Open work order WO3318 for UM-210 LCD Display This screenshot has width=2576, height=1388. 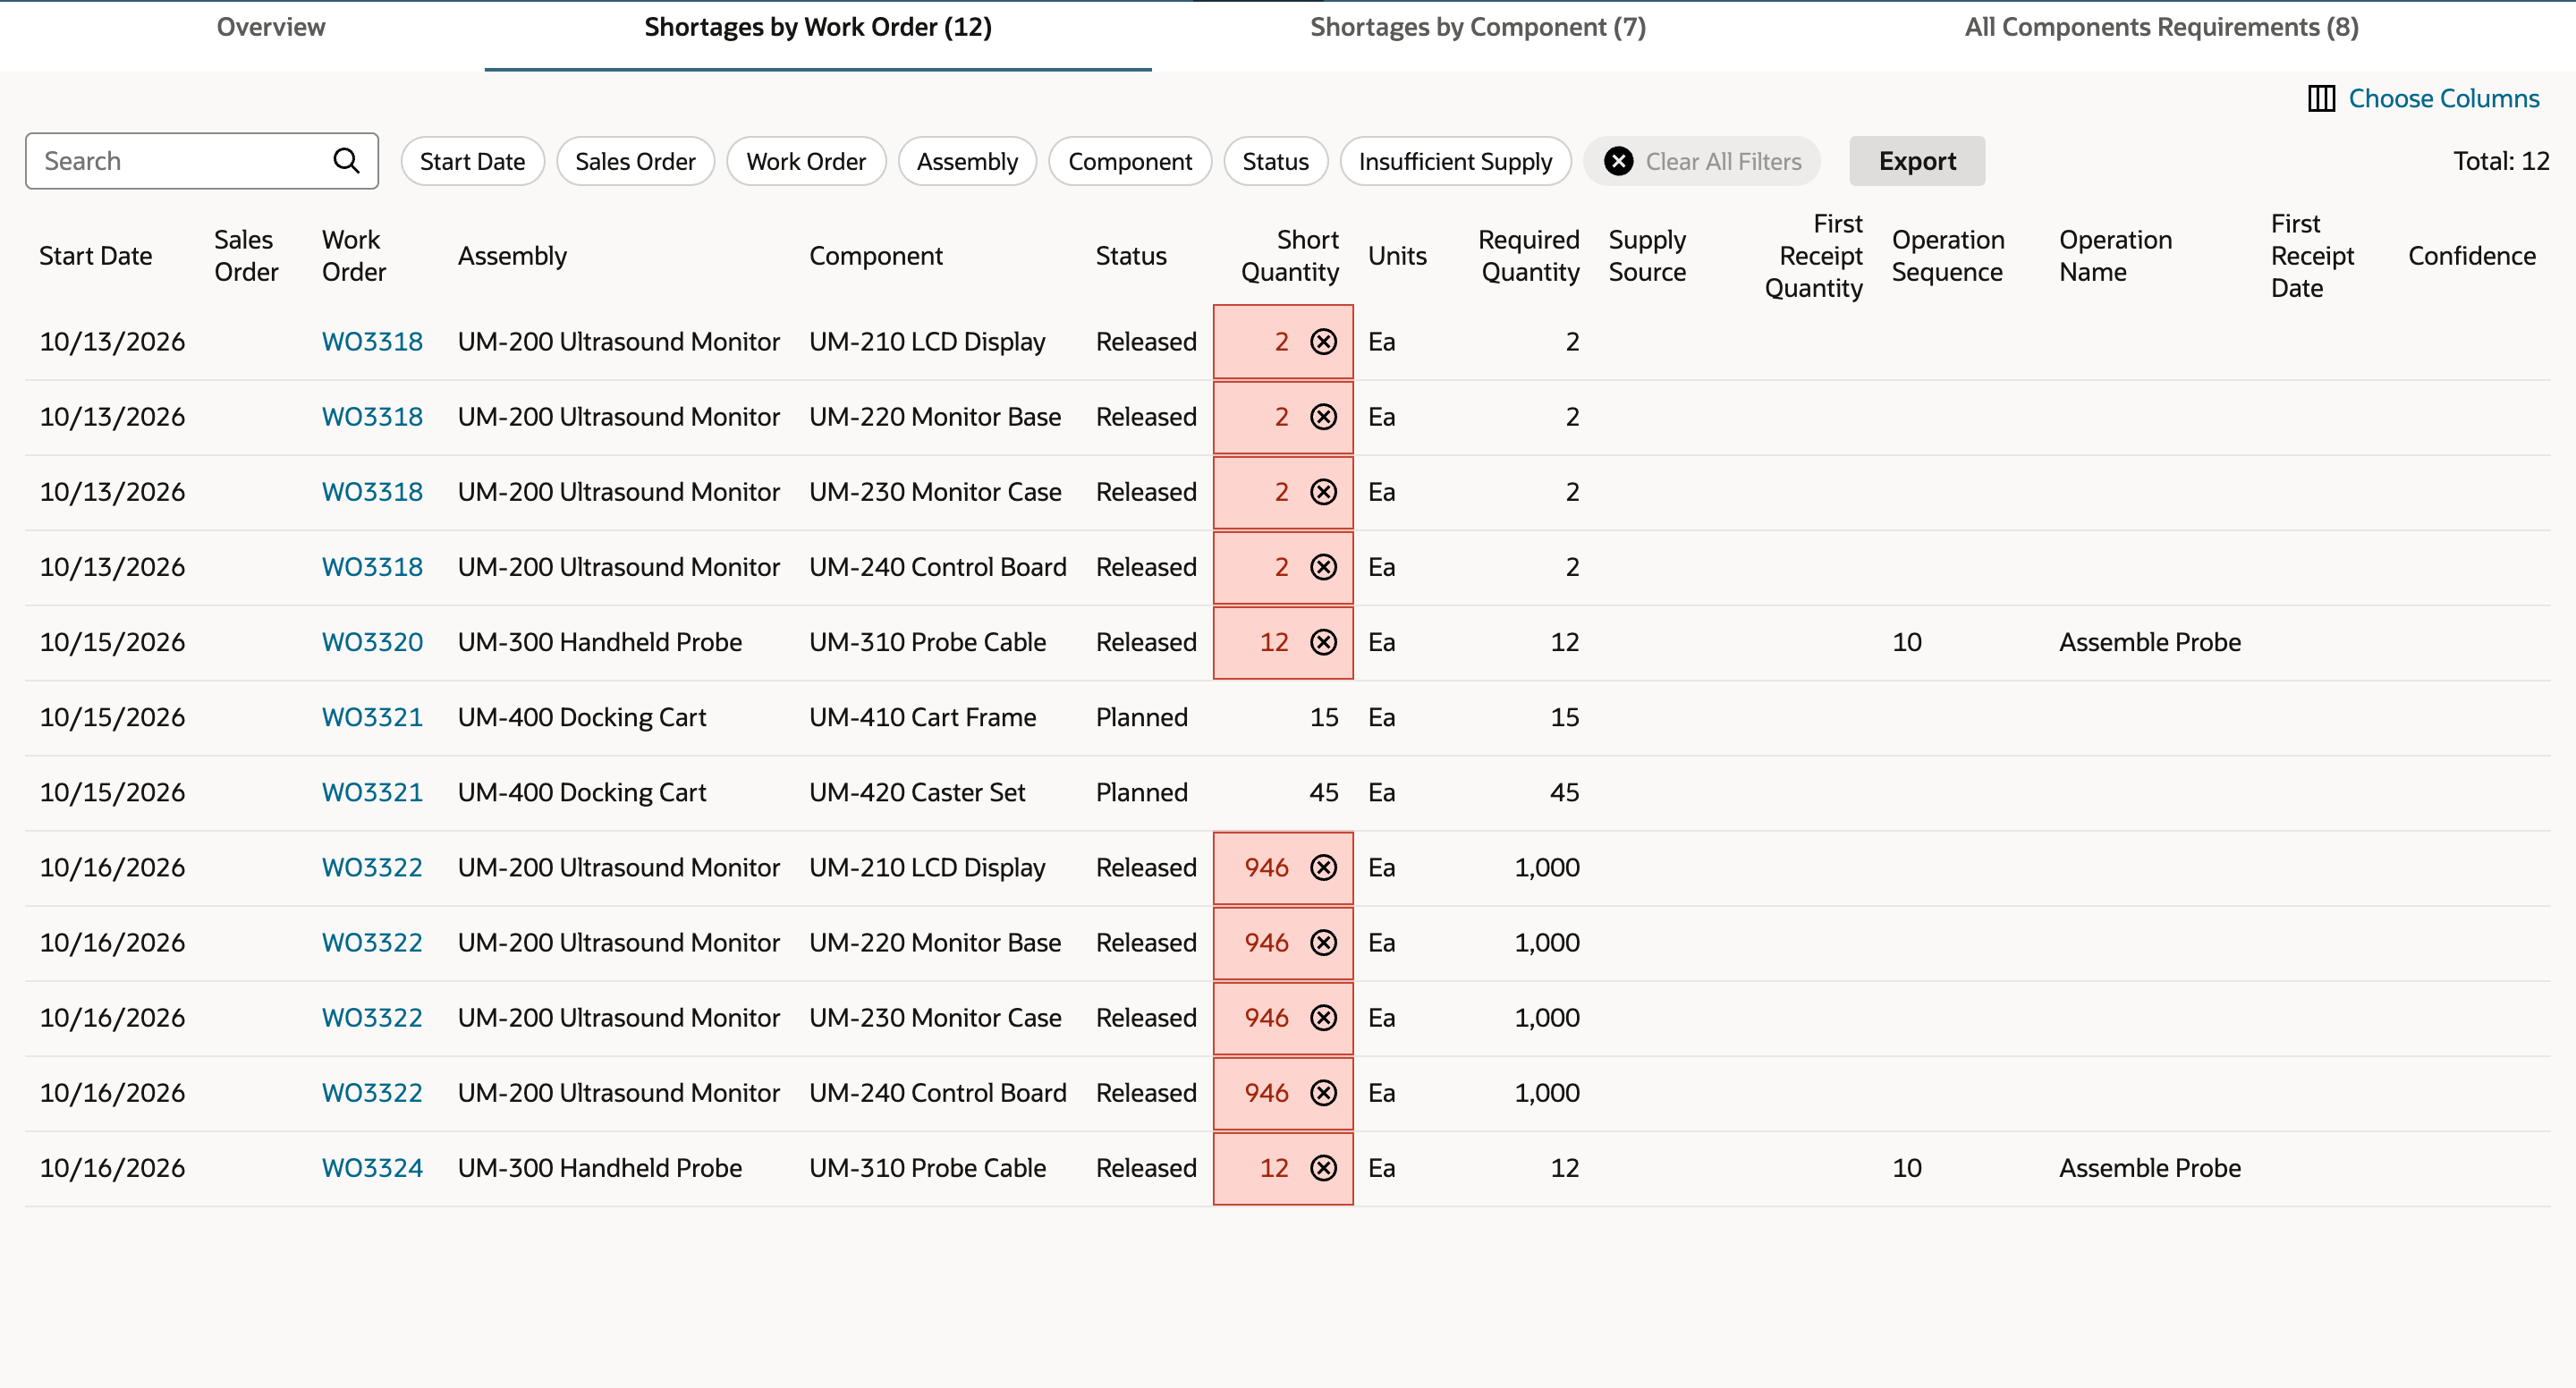coord(372,342)
